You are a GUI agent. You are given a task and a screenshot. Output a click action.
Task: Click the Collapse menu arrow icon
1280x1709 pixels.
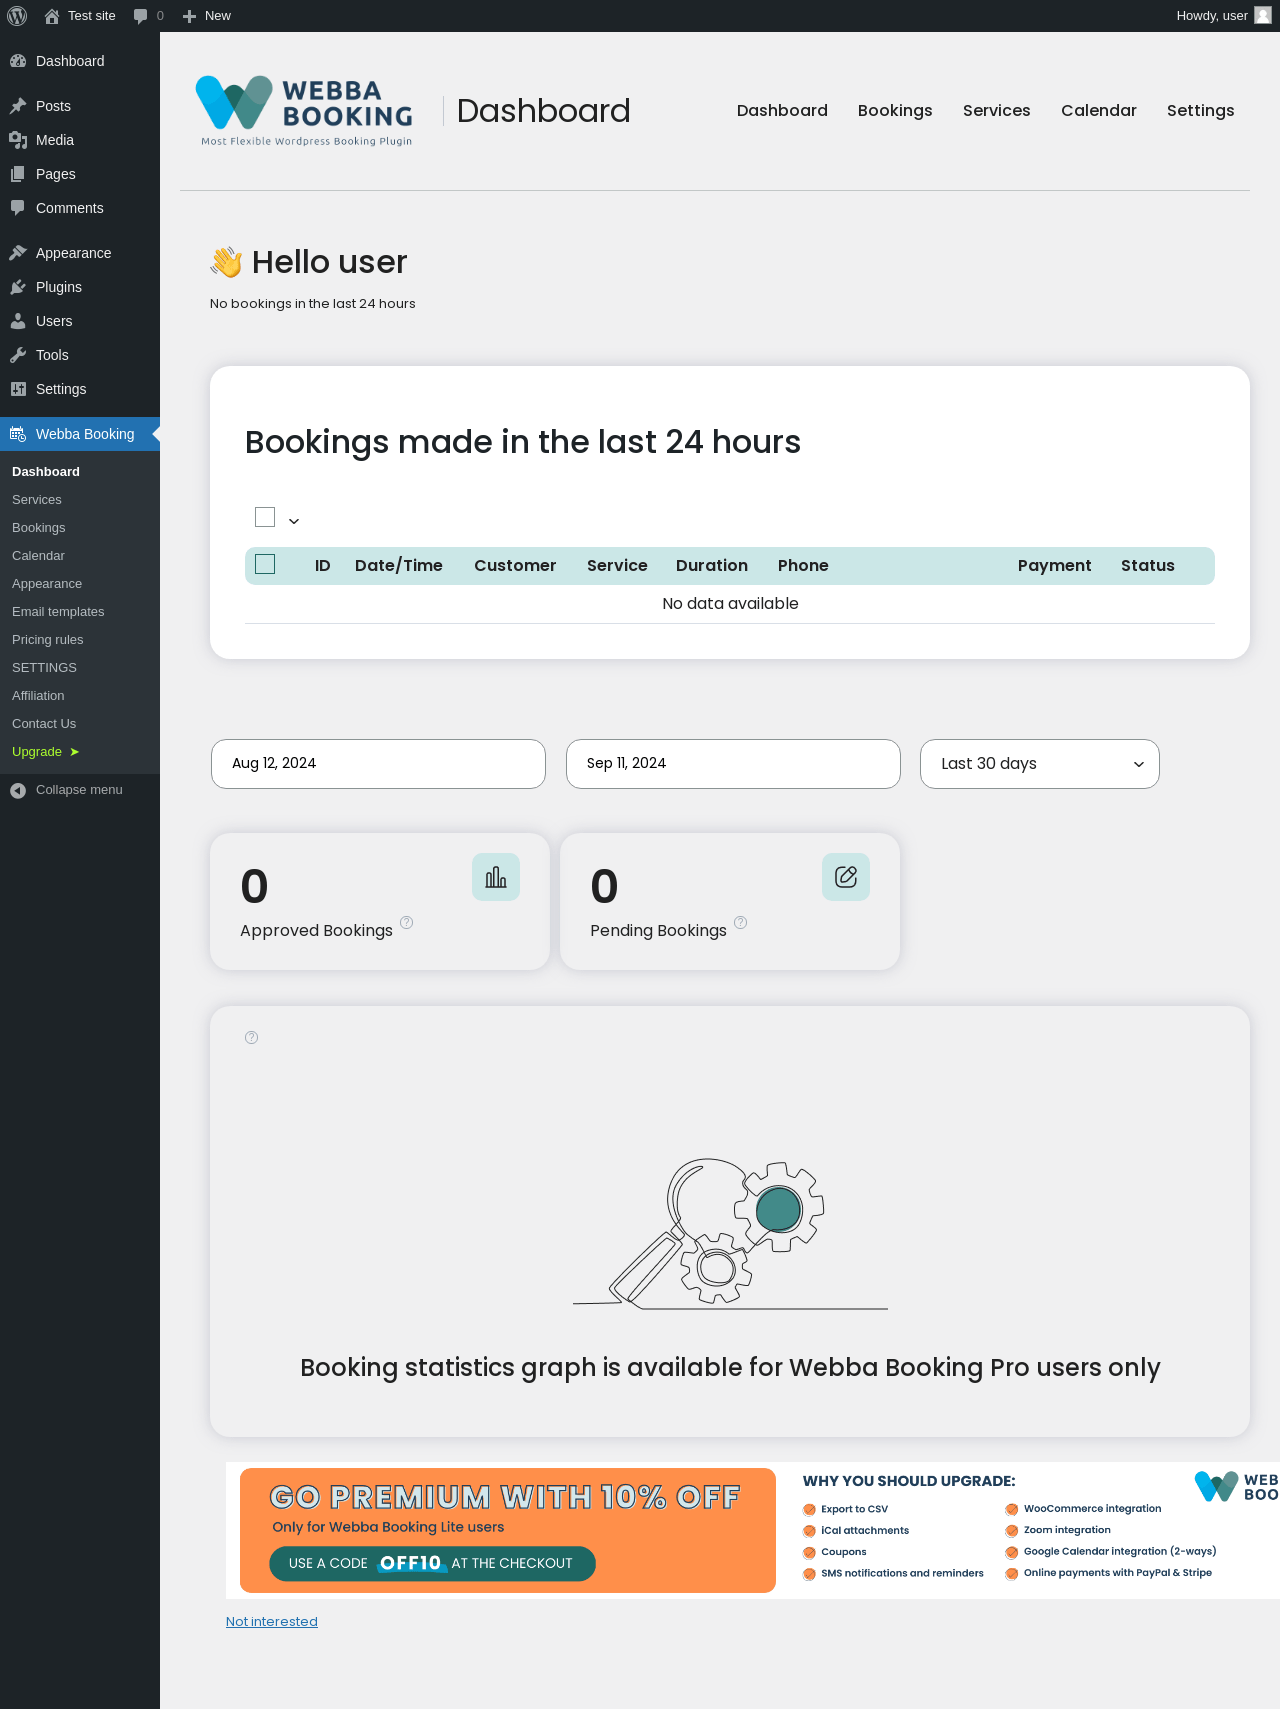pos(18,790)
